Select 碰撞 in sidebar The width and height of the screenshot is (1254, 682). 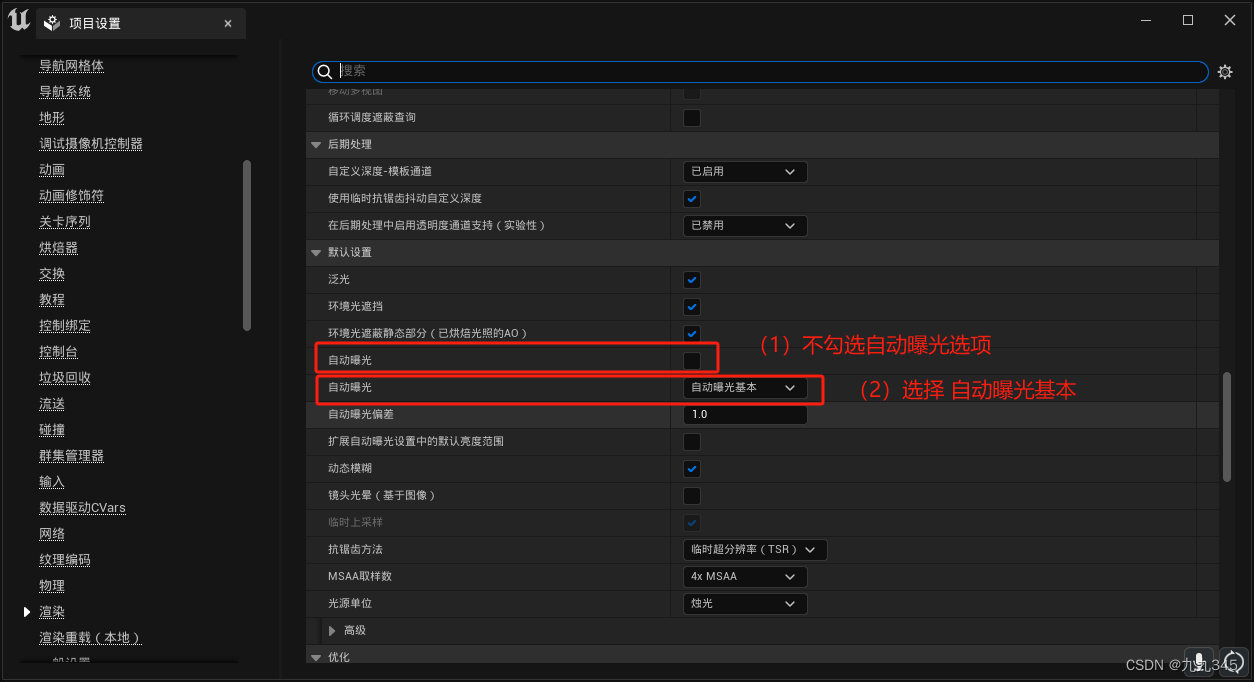coord(52,430)
